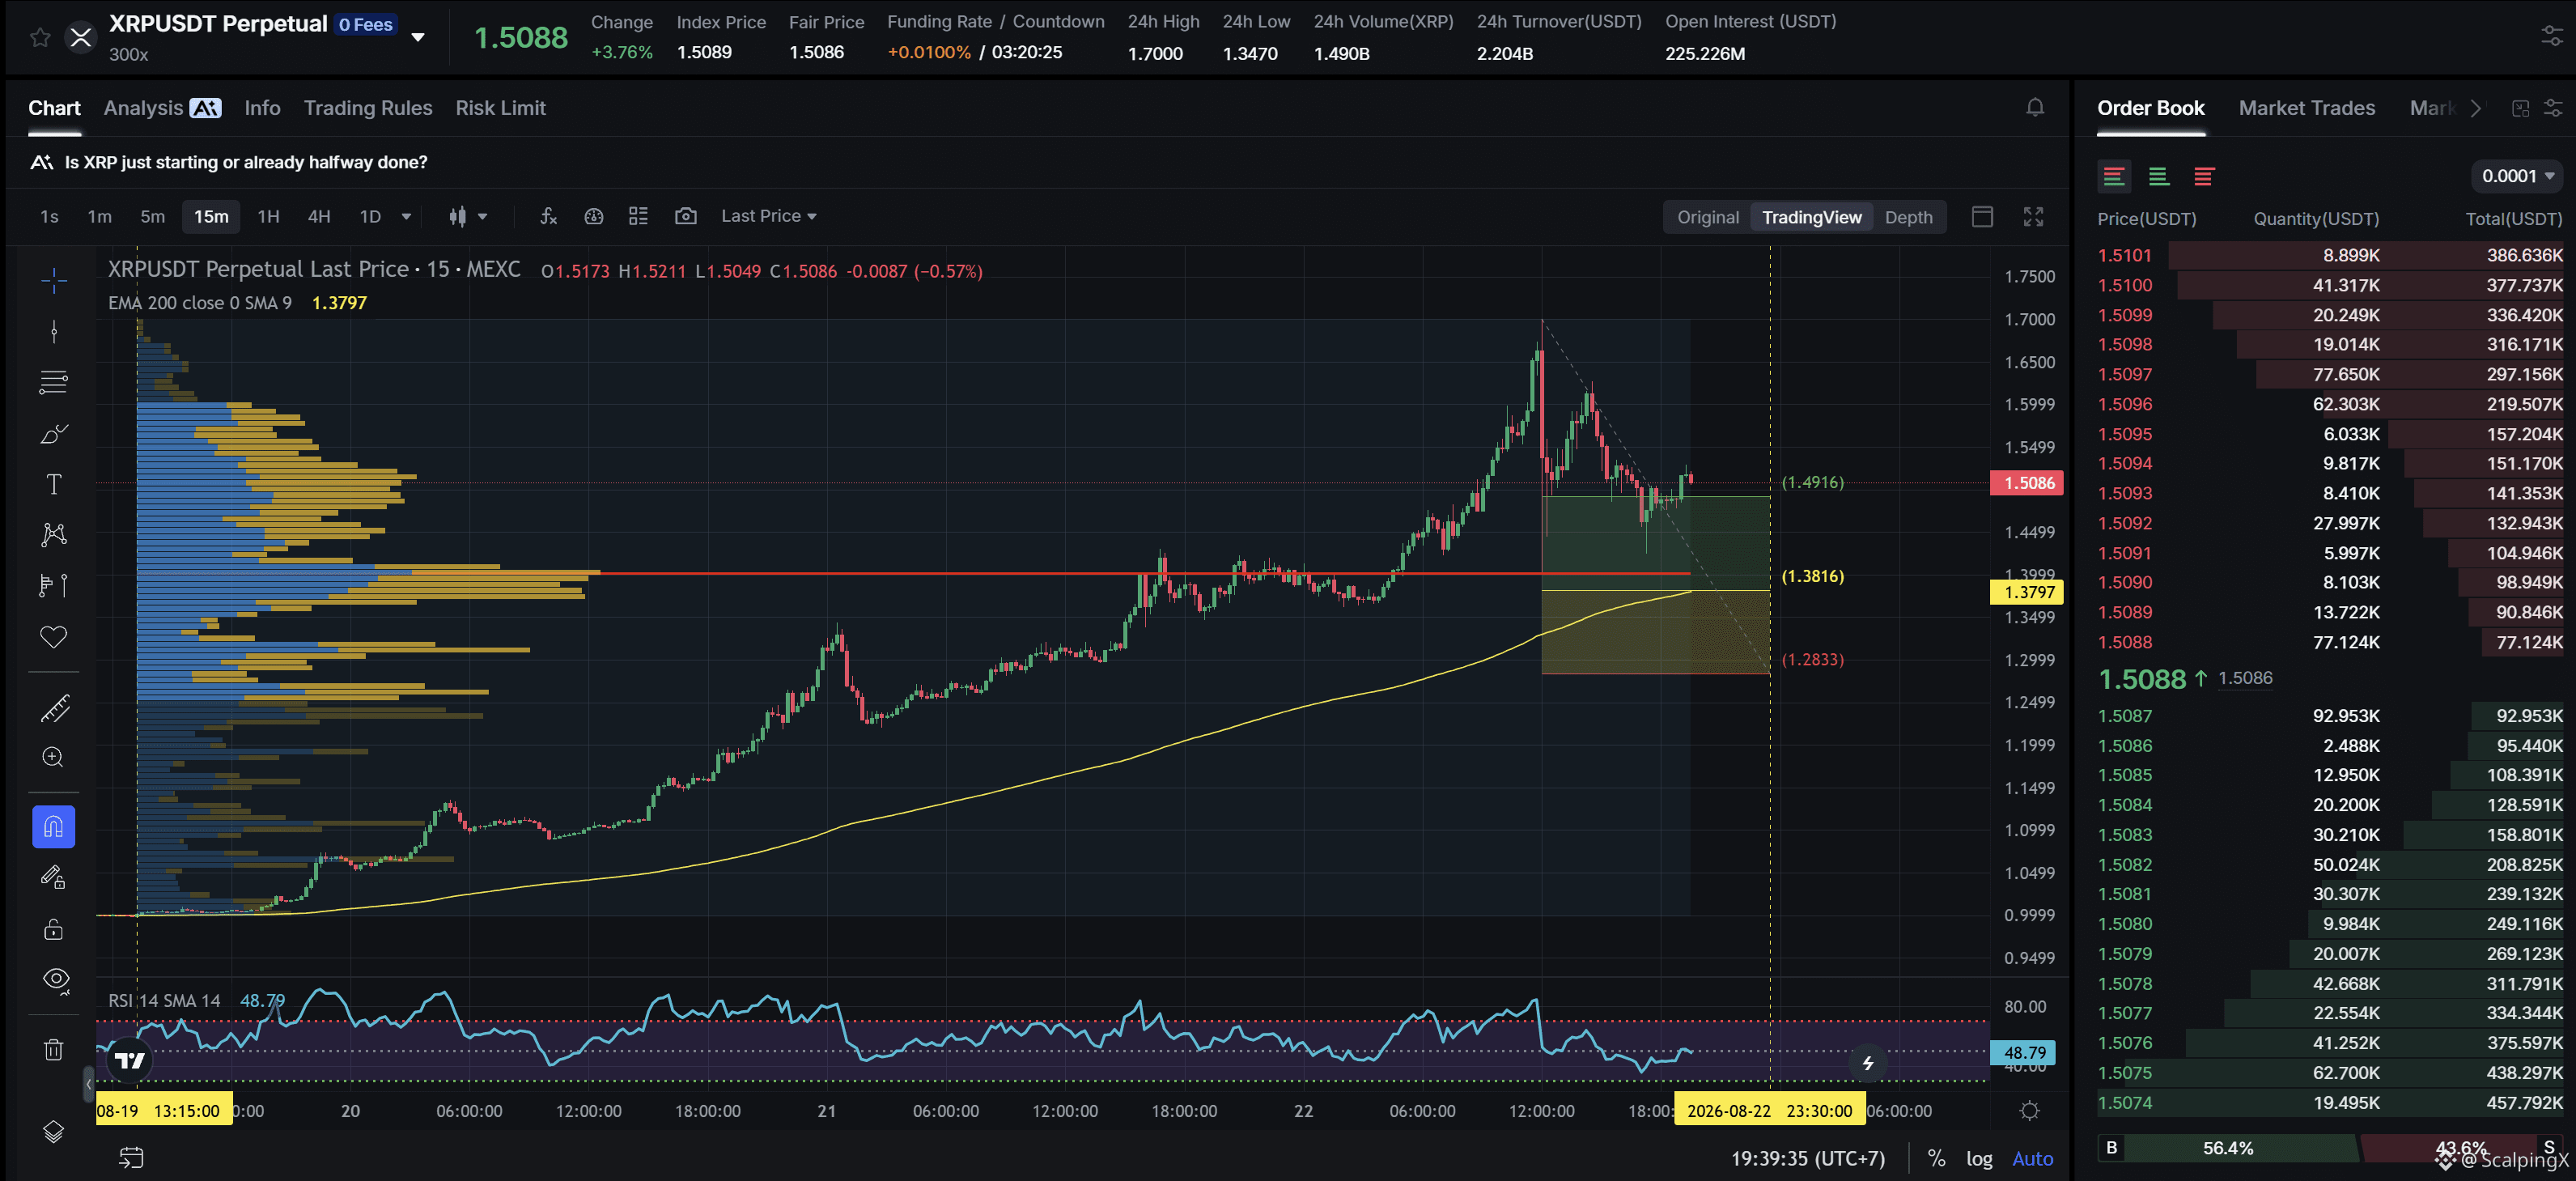Toggle percent scale in chart footer
Screen dimensions: 2576x1181
(1936, 1158)
